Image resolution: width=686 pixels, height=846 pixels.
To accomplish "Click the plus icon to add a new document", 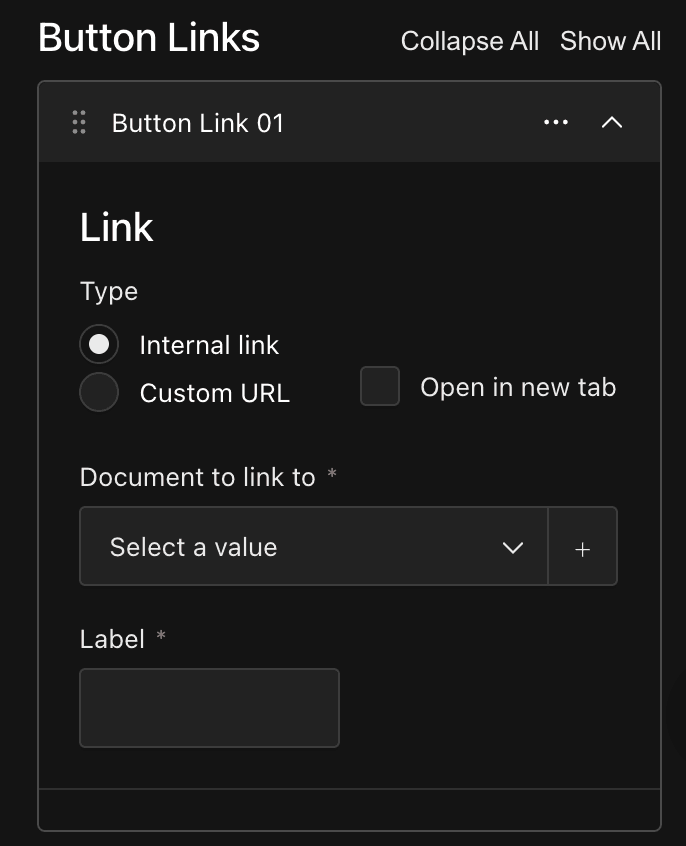I will pos(582,547).
